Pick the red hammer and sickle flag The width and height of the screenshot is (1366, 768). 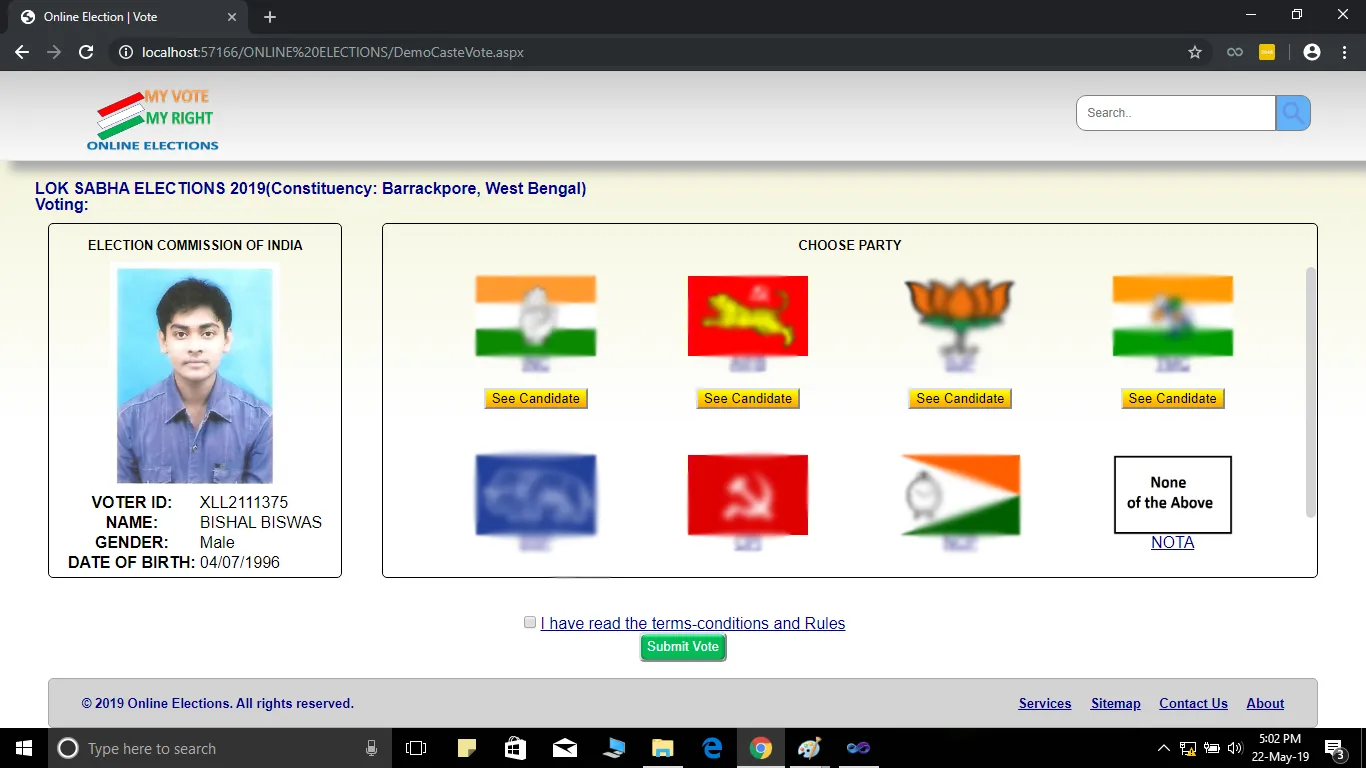pos(748,495)
